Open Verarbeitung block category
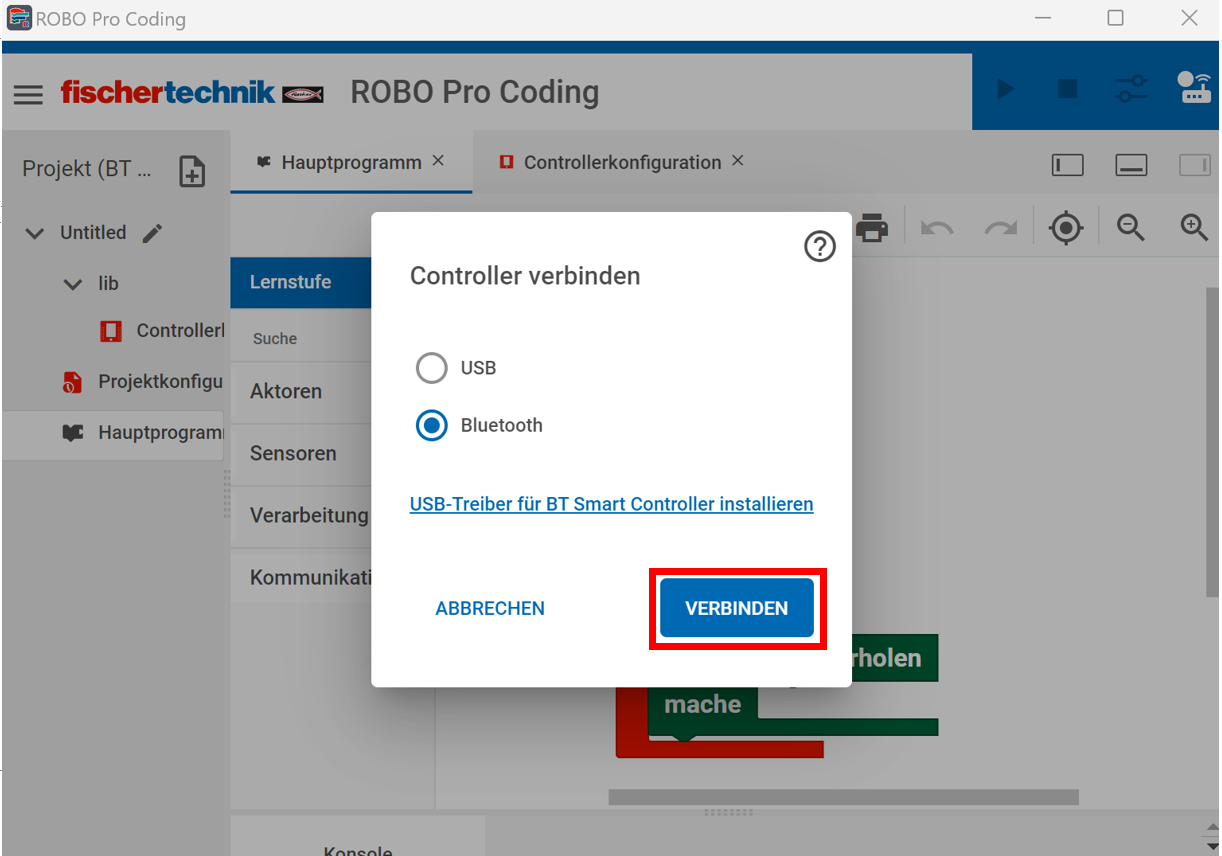The height and width of the screenshot is (856, 1222). point(301,516)
